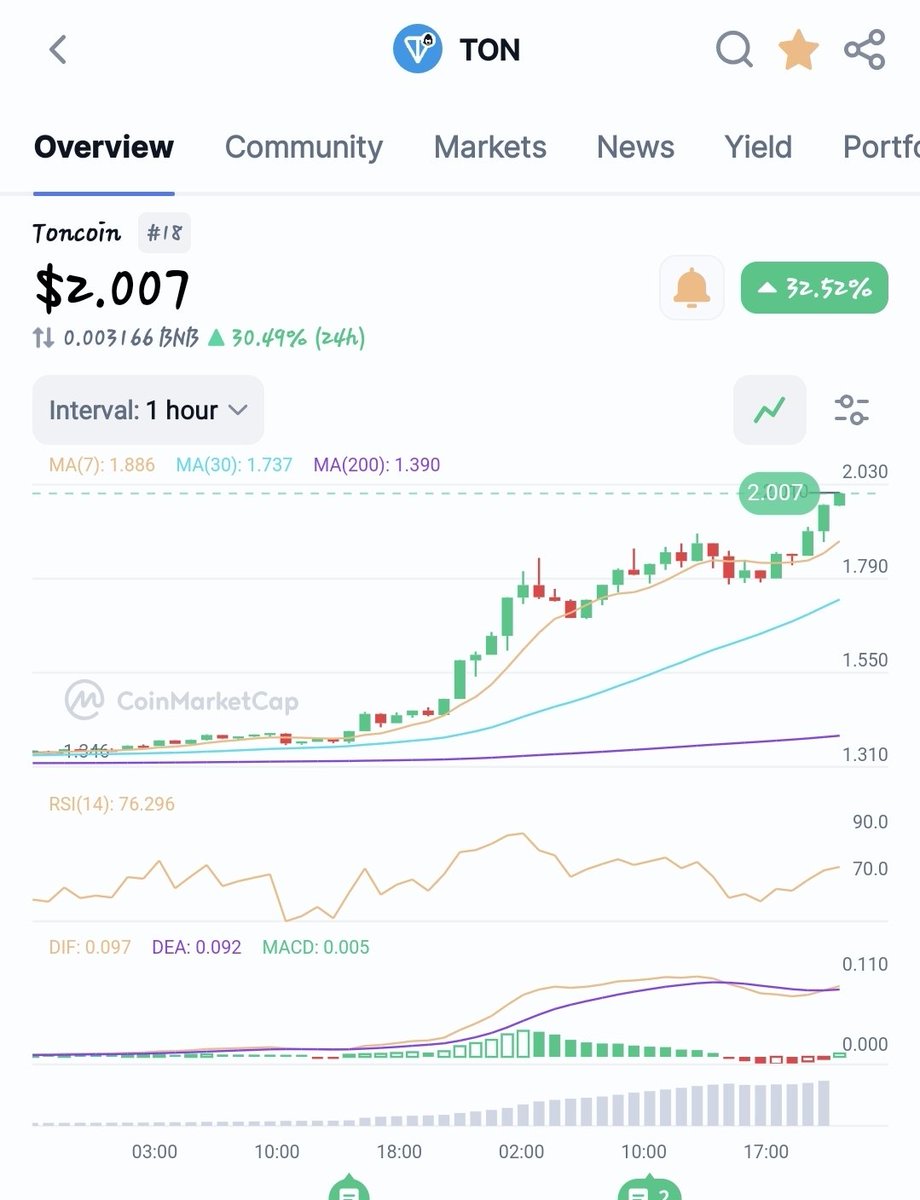The image size is (920, 1200).
Task: Switch to line chart view icon
Action: tap(770, 409)
